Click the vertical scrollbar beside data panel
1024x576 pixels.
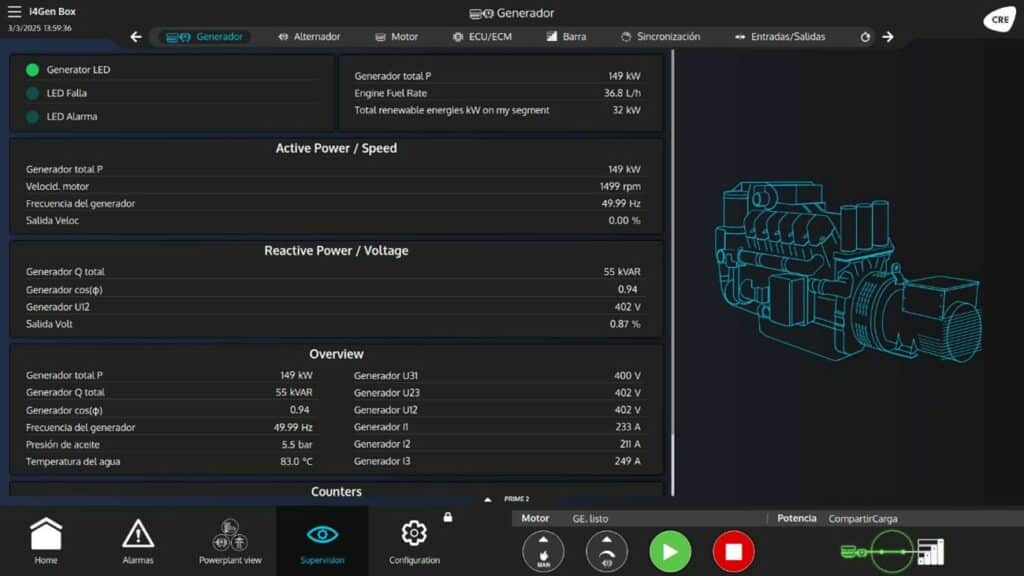pyautogui.click(x=673, y=270)
